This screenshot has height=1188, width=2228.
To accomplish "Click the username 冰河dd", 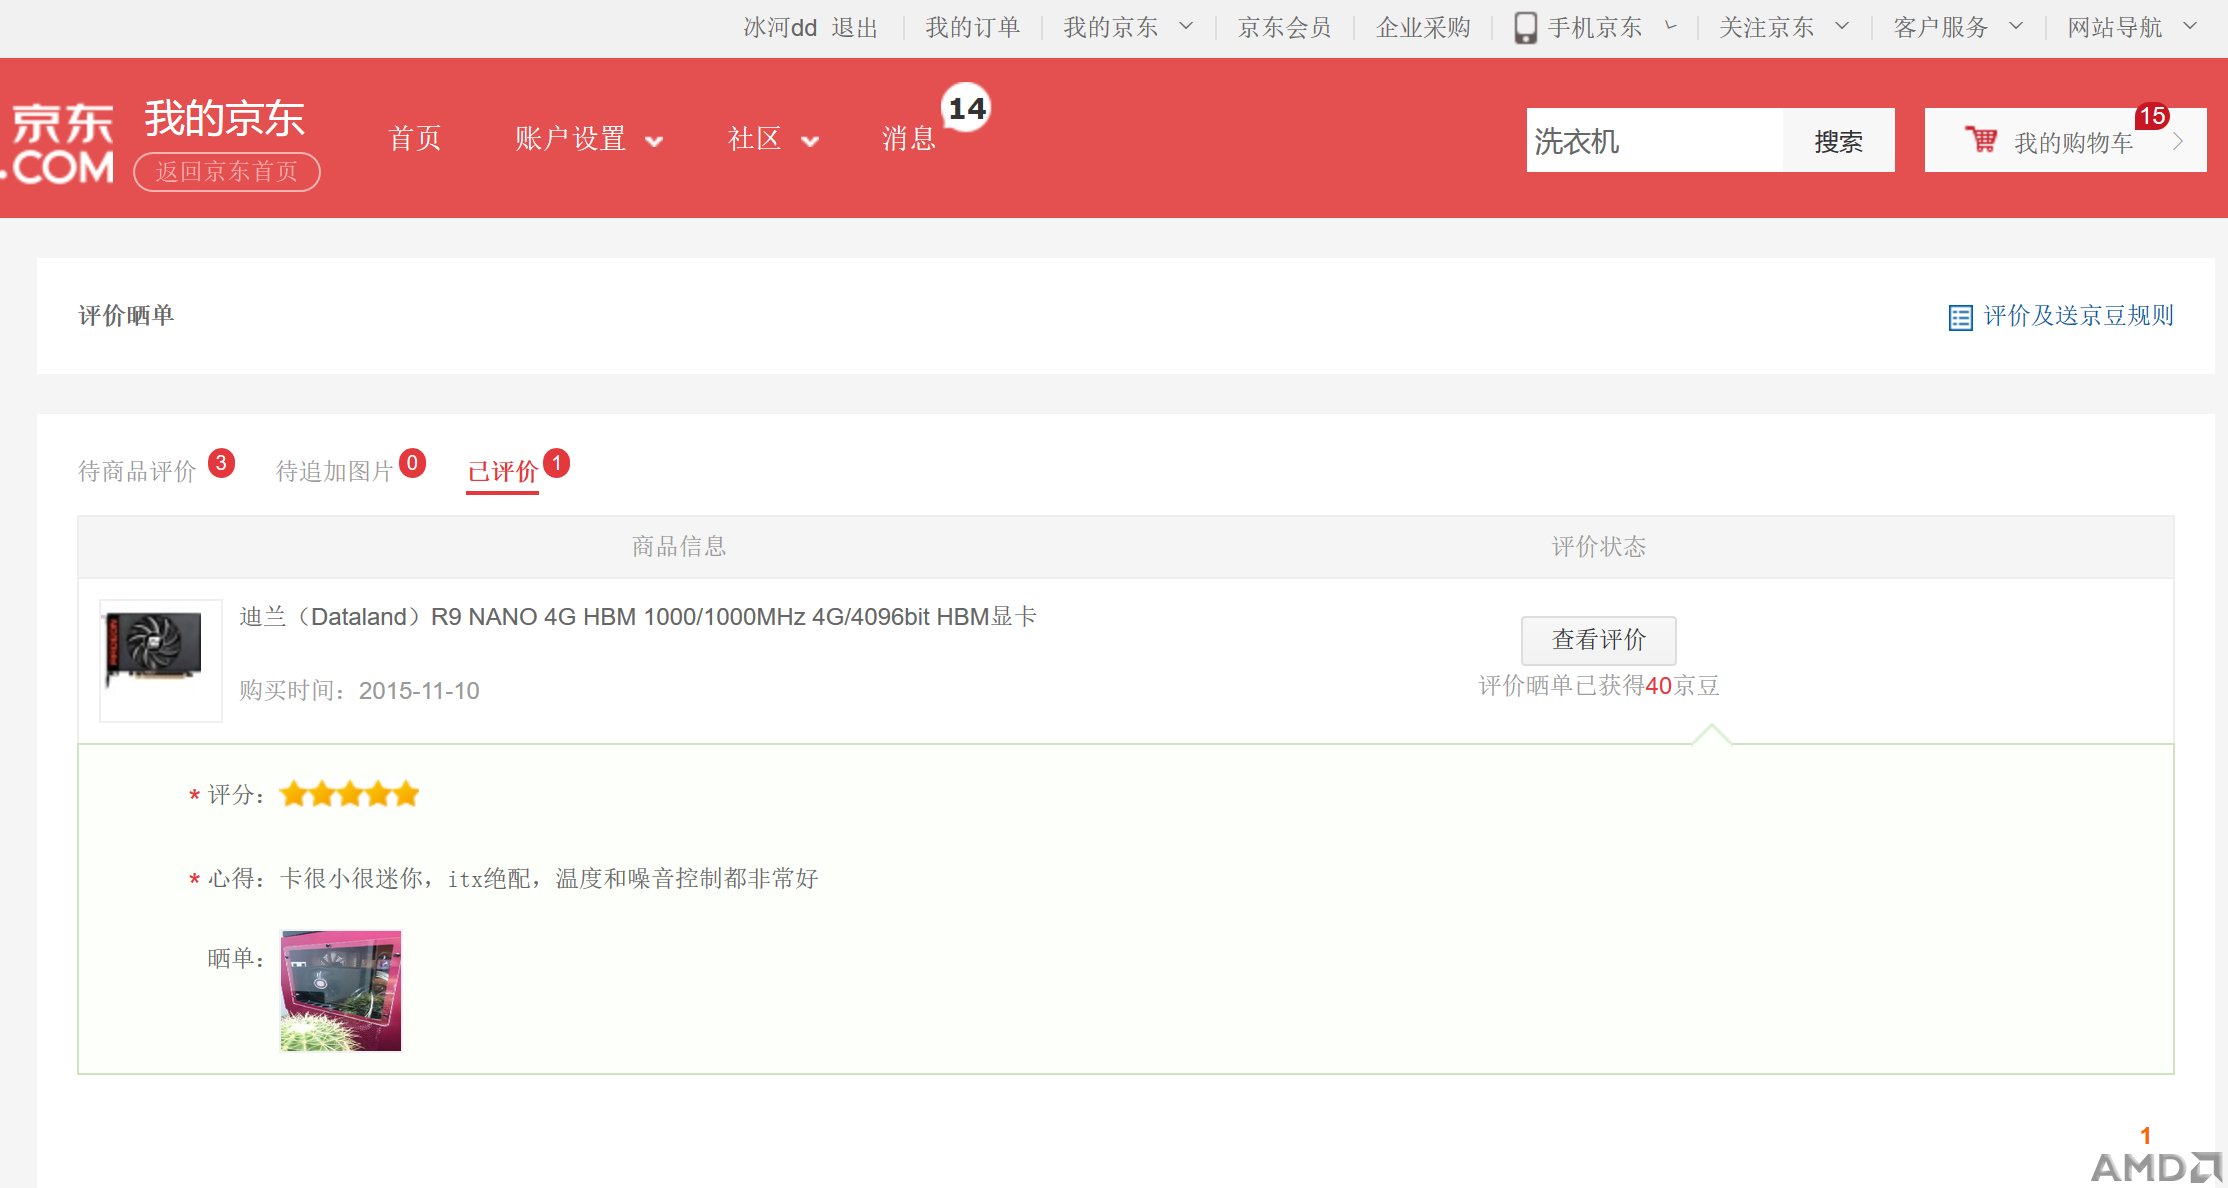I will point(780,28).
